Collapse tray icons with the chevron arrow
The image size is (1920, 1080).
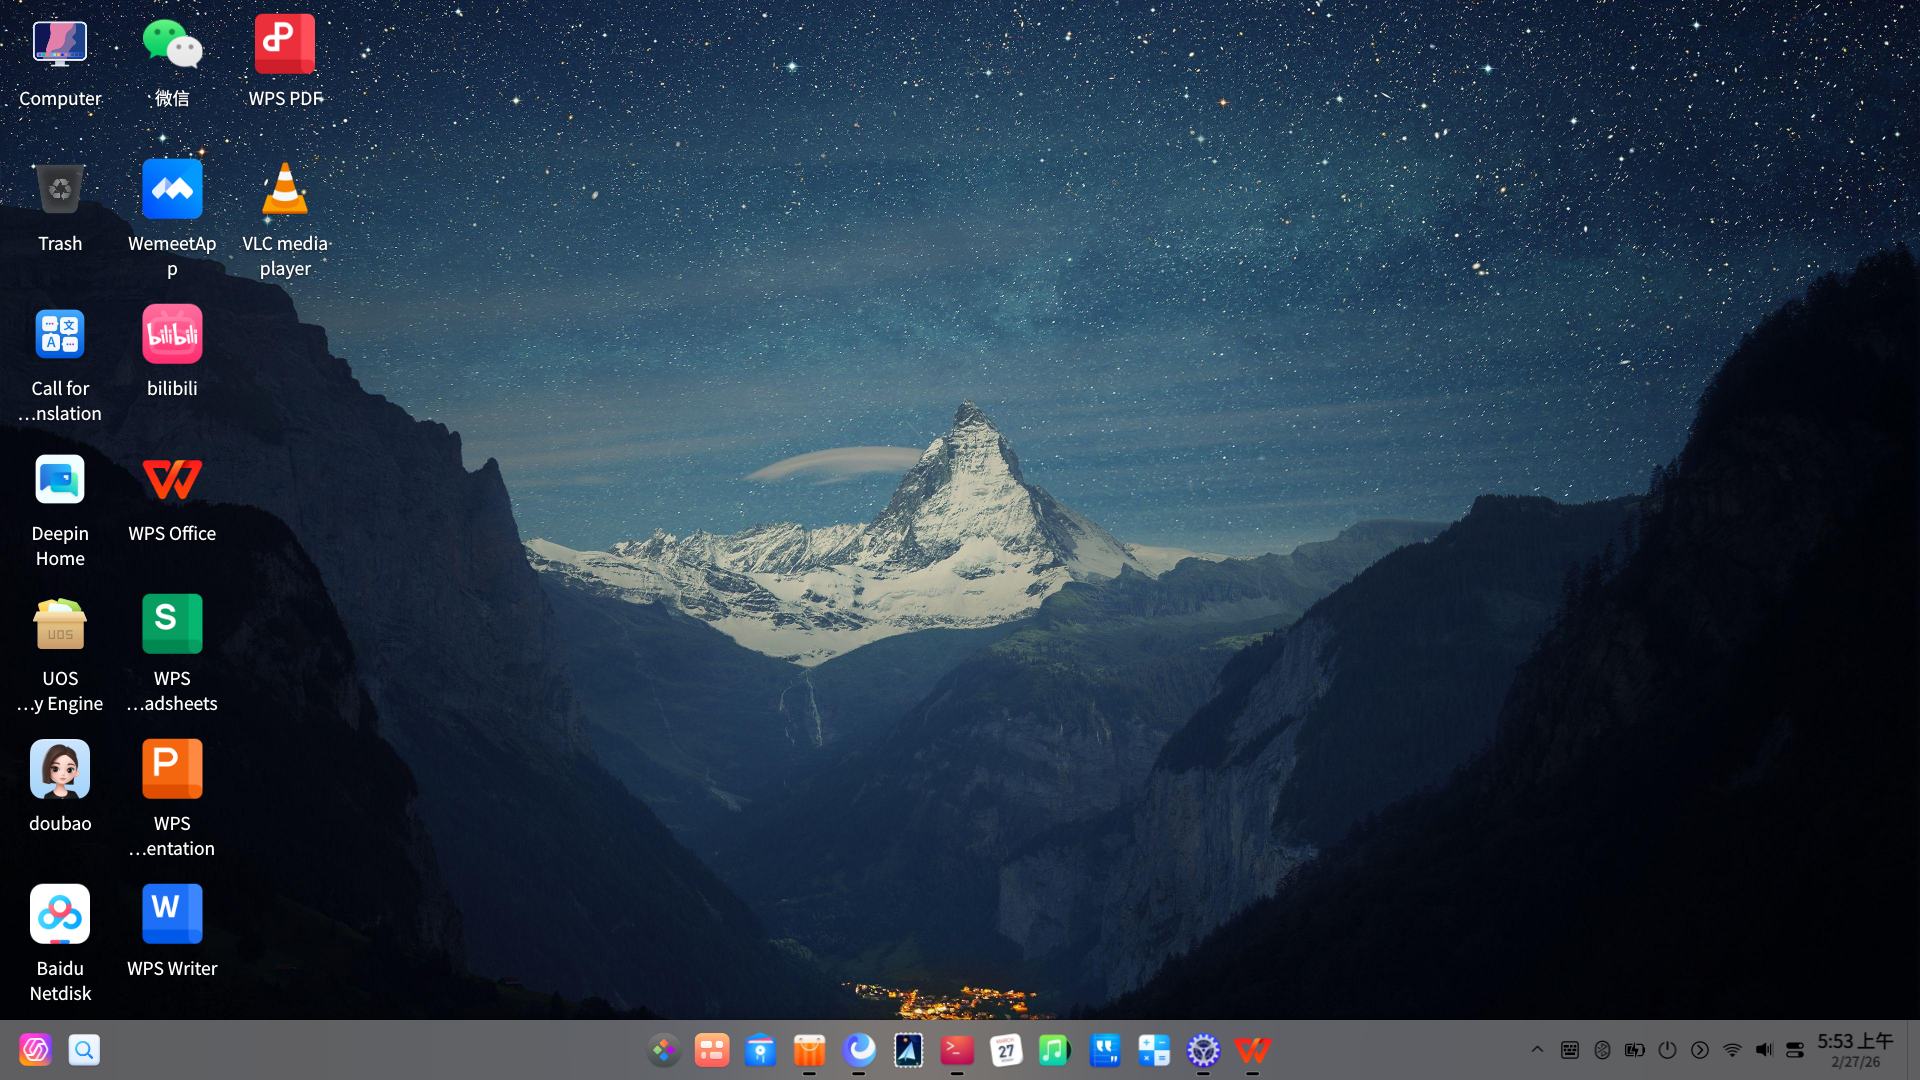[1538, 1050]
